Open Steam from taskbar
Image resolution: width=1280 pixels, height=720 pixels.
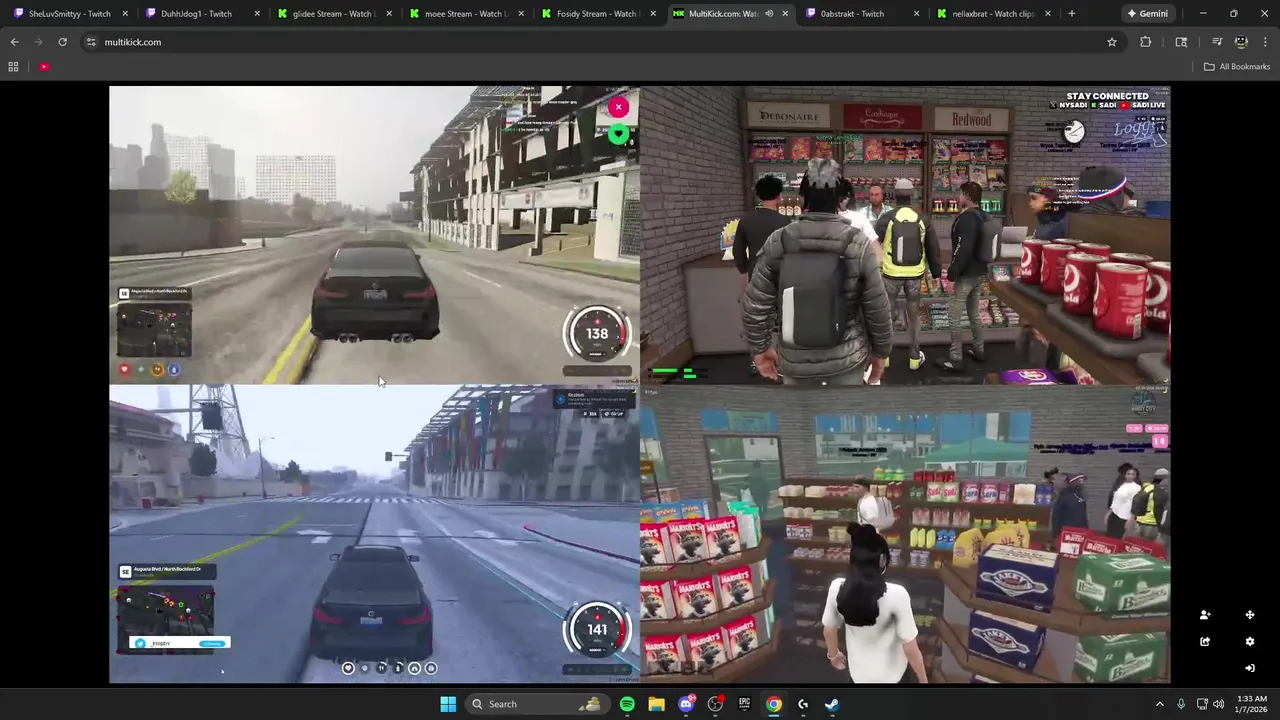[832, 704]
